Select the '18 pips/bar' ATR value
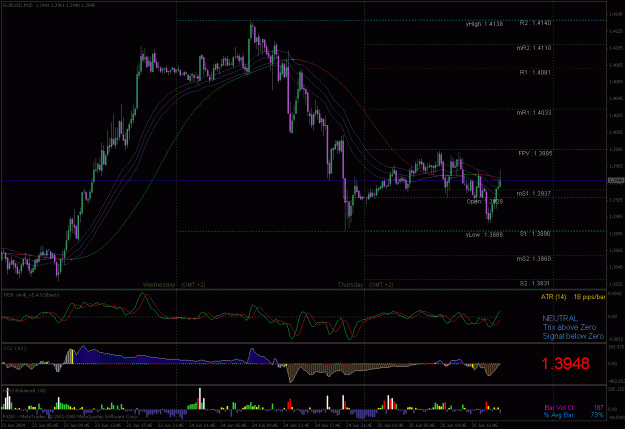Screen dimensions: 625x429 click(589, 297)
